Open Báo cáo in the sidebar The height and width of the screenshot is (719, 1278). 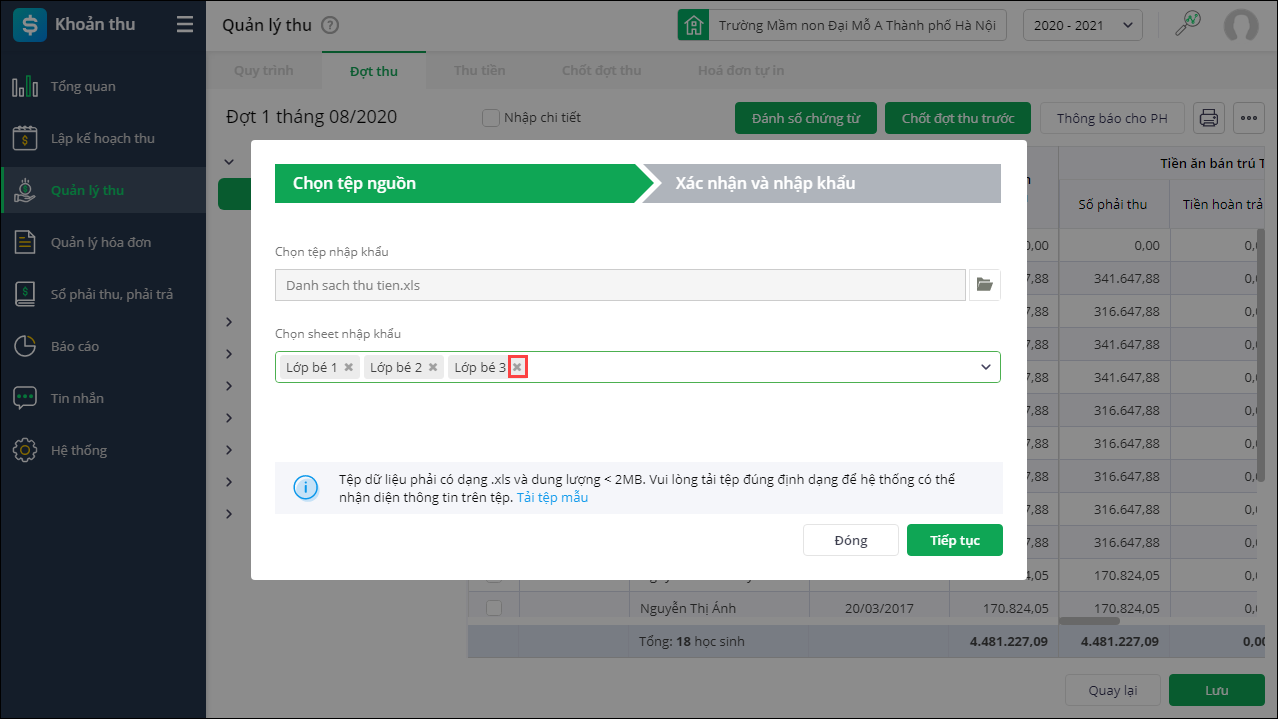click(x=103, y=346)
